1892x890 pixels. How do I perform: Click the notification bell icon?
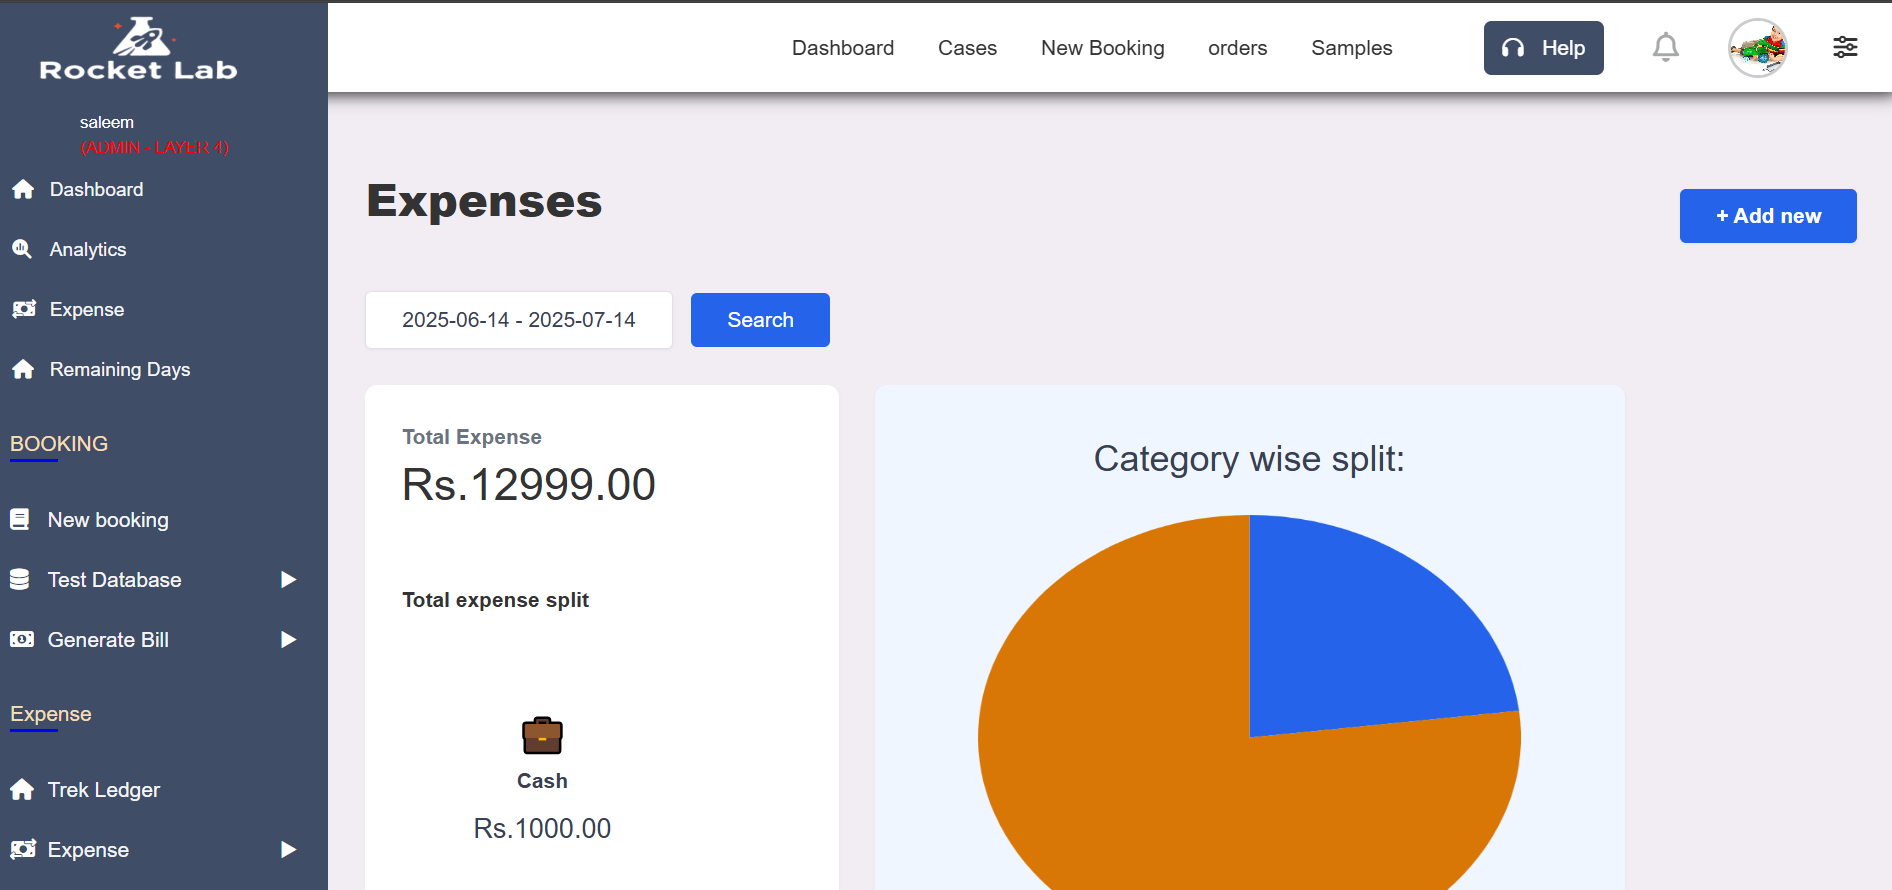tap(1665, 47)
